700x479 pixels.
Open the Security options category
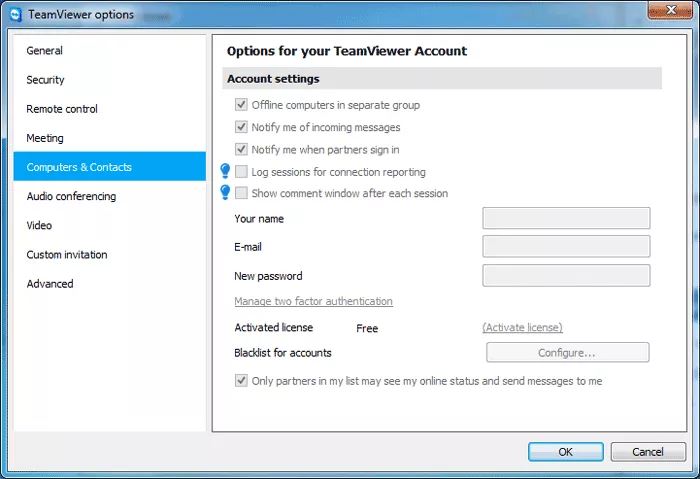109,79
